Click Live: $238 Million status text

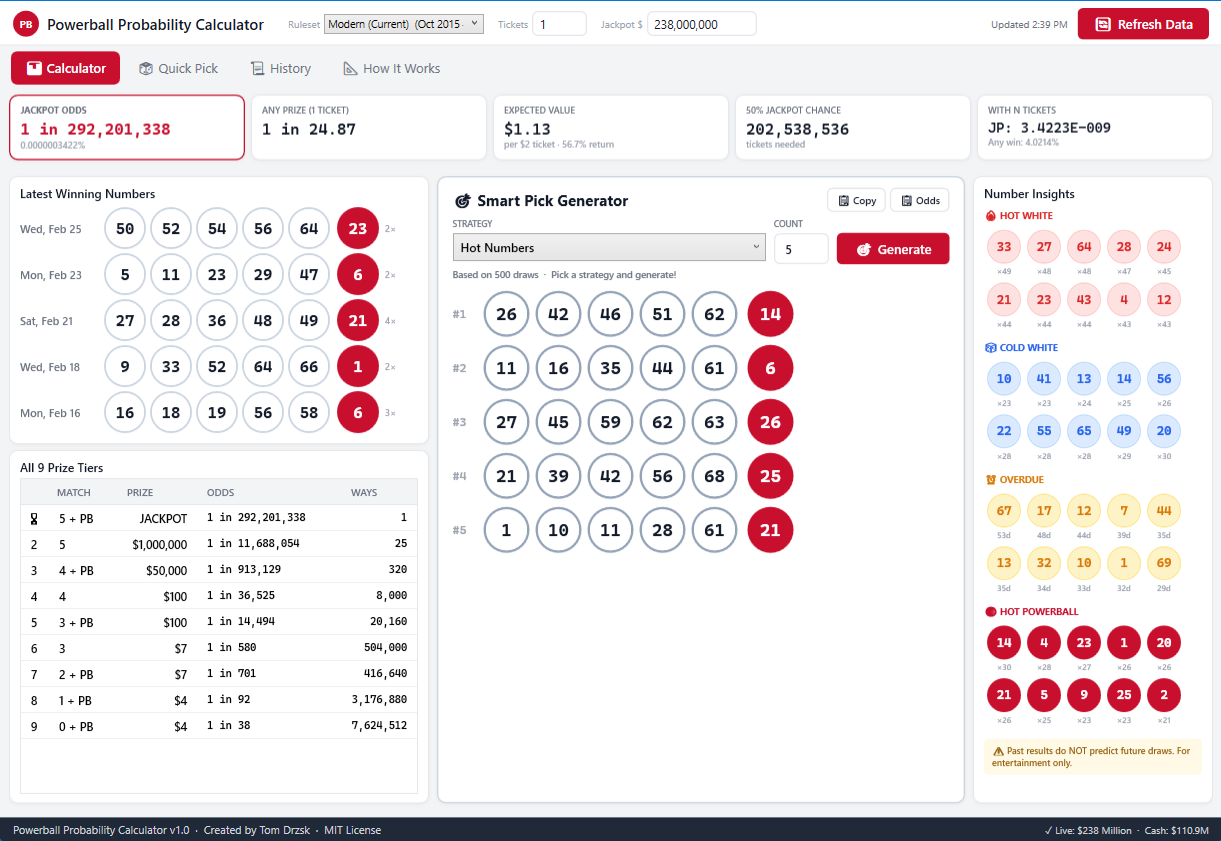coord(1087,830)
